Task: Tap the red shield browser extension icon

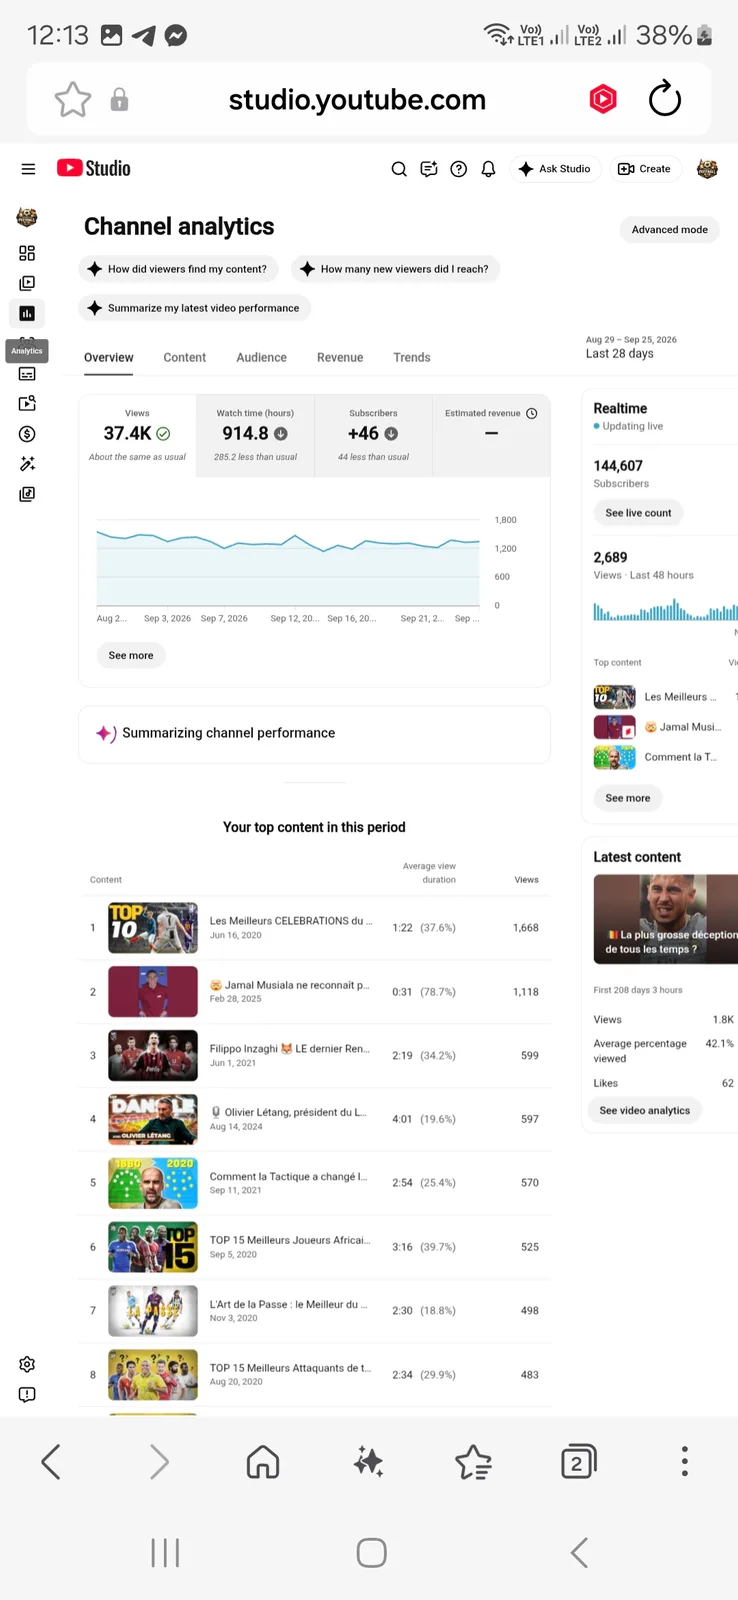Action: click(x=603, y=99)
